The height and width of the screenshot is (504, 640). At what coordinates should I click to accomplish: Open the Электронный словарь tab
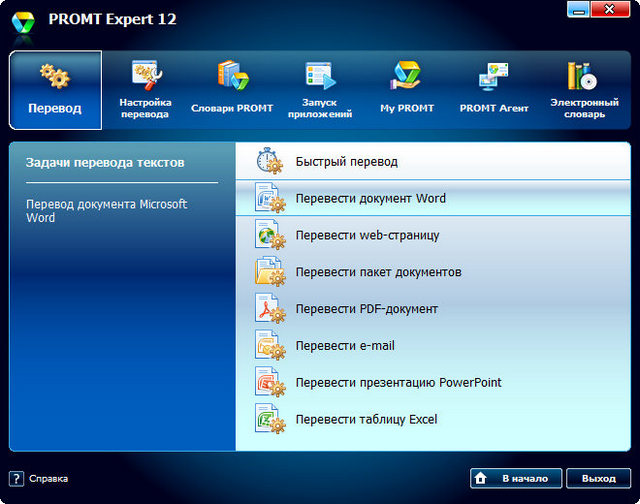pyautogui.click(x=584, y=90)
